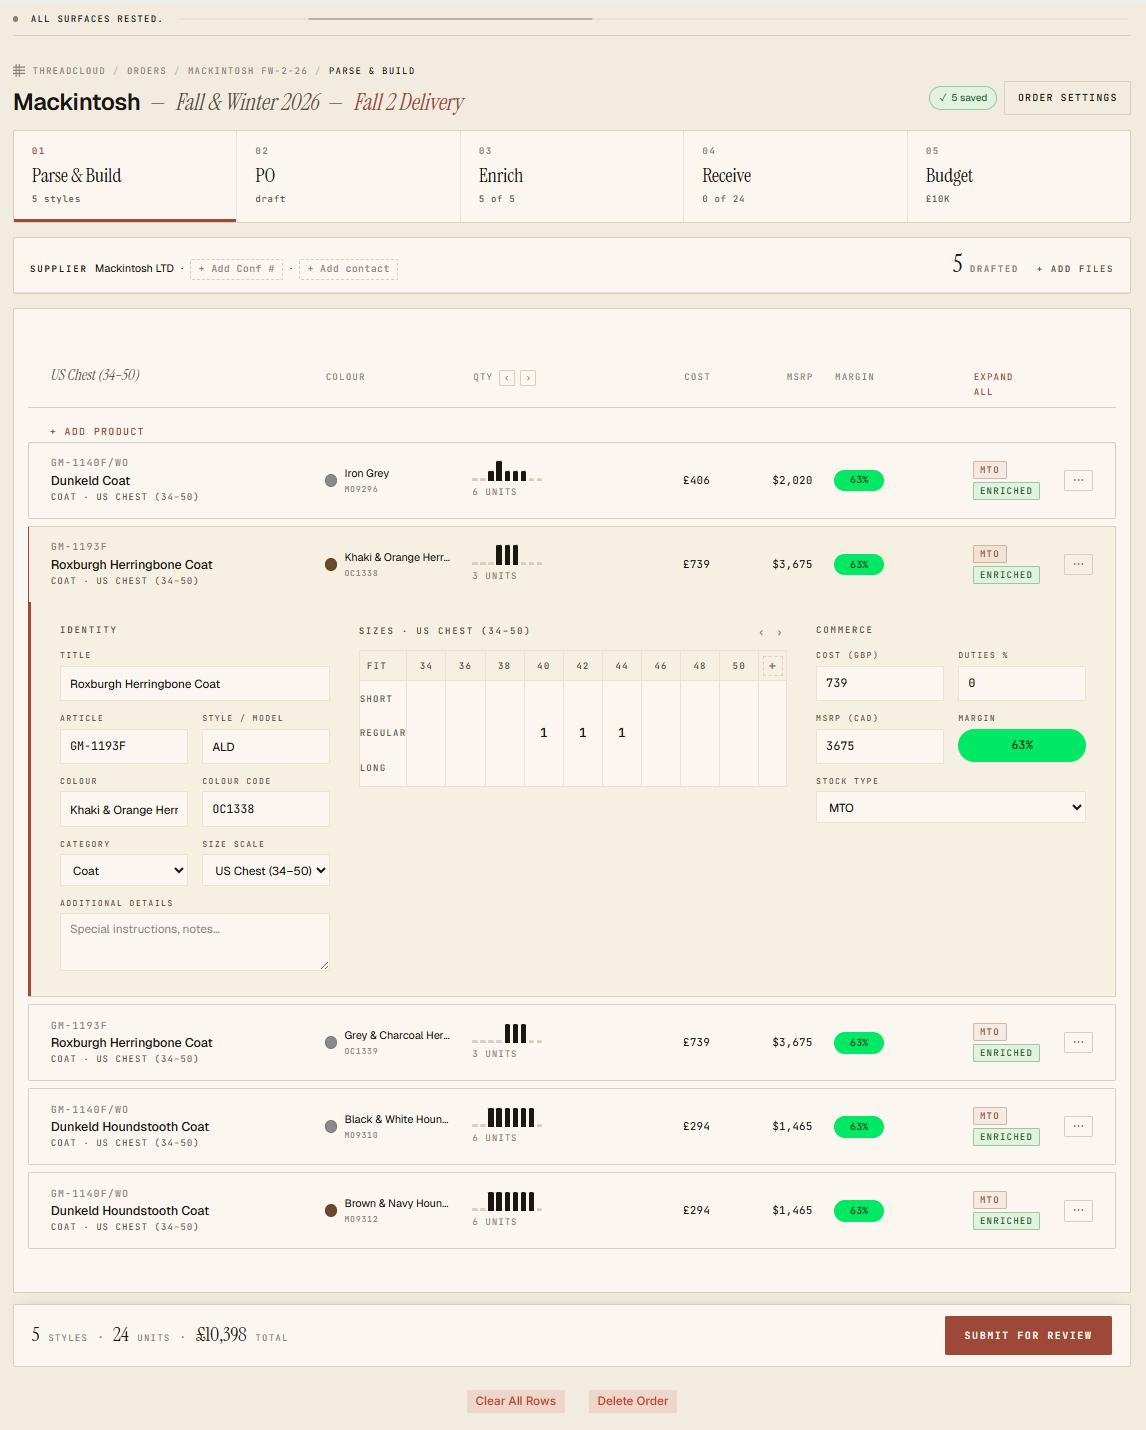Viewport: 1146px width, 1430px height.
Task: Click the Add Conf # button
Action: click(236, 269)
